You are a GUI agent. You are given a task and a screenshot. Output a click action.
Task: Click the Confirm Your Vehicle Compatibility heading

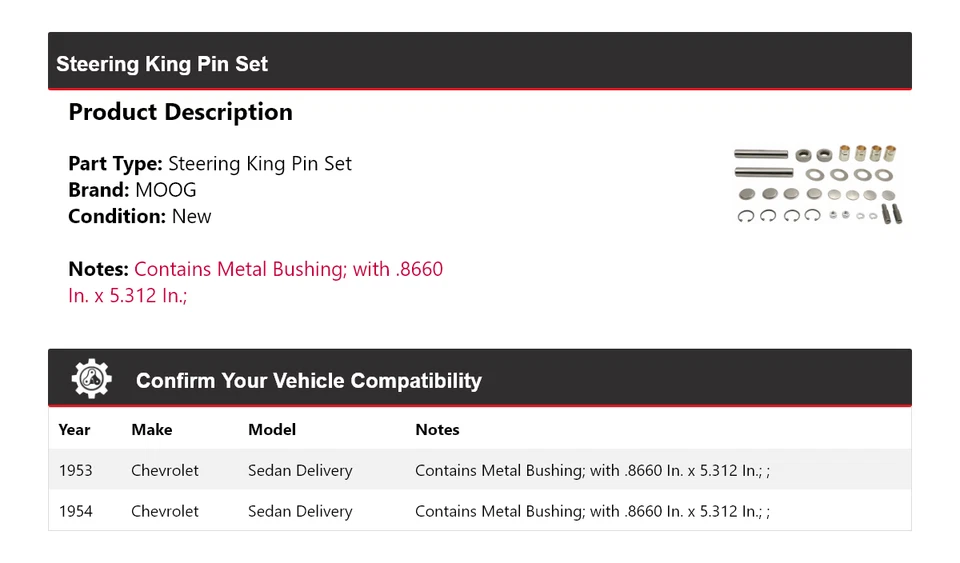click(308, 381)
